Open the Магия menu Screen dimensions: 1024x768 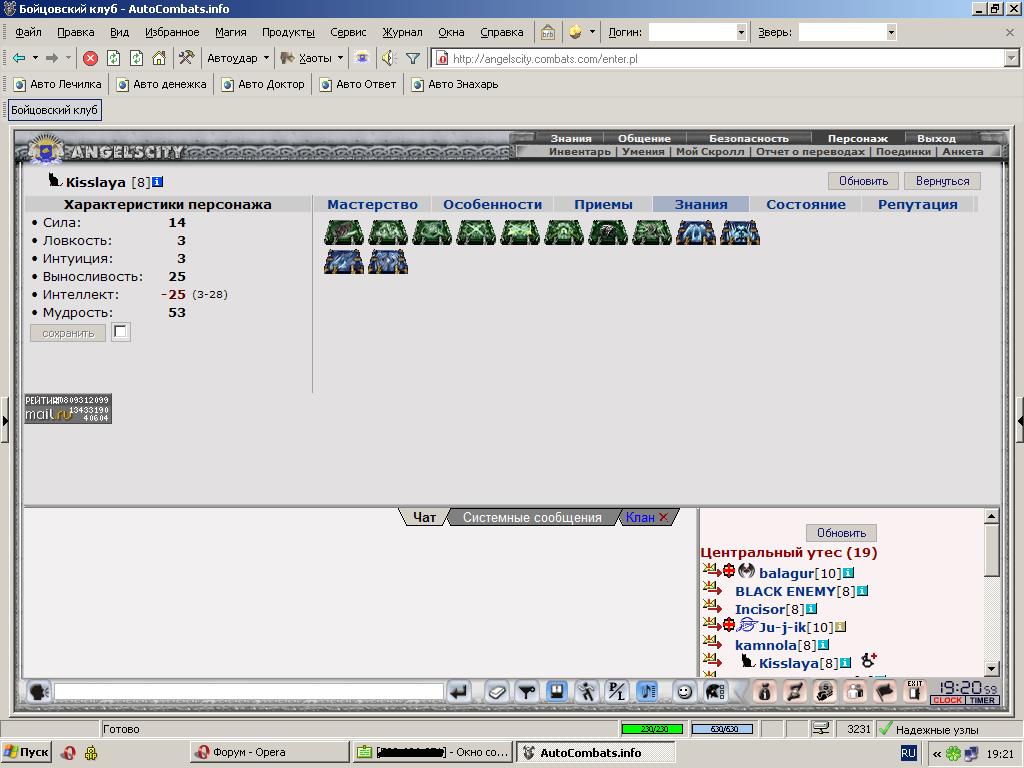tap(231, 32)
